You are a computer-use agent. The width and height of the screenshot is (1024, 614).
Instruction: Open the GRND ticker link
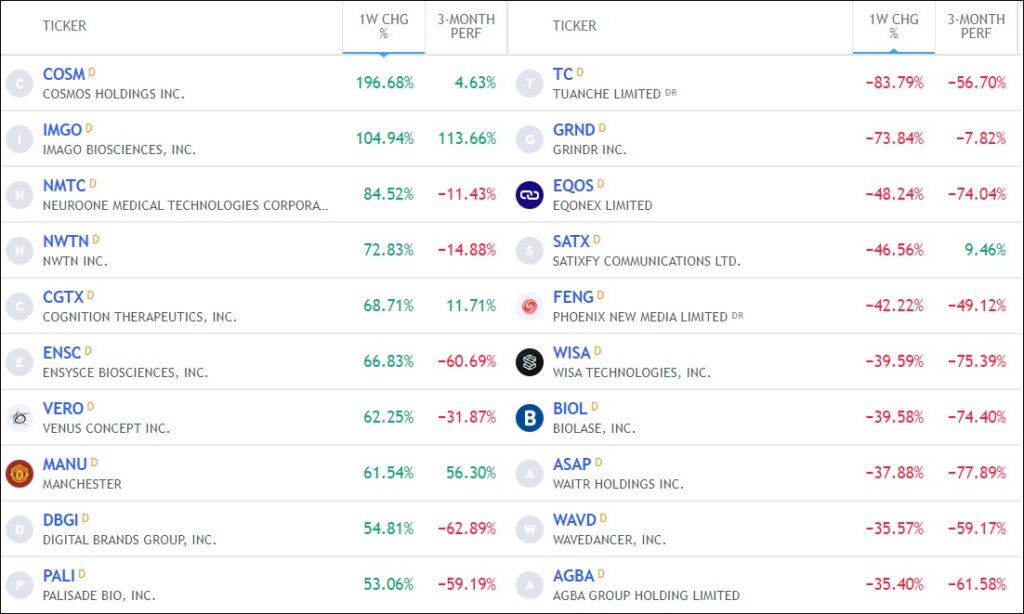574,130
